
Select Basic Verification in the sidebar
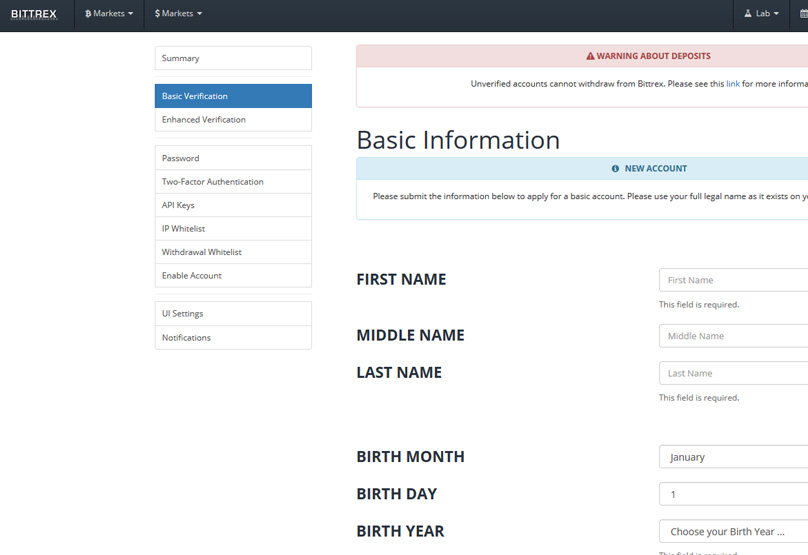point(233,96)
